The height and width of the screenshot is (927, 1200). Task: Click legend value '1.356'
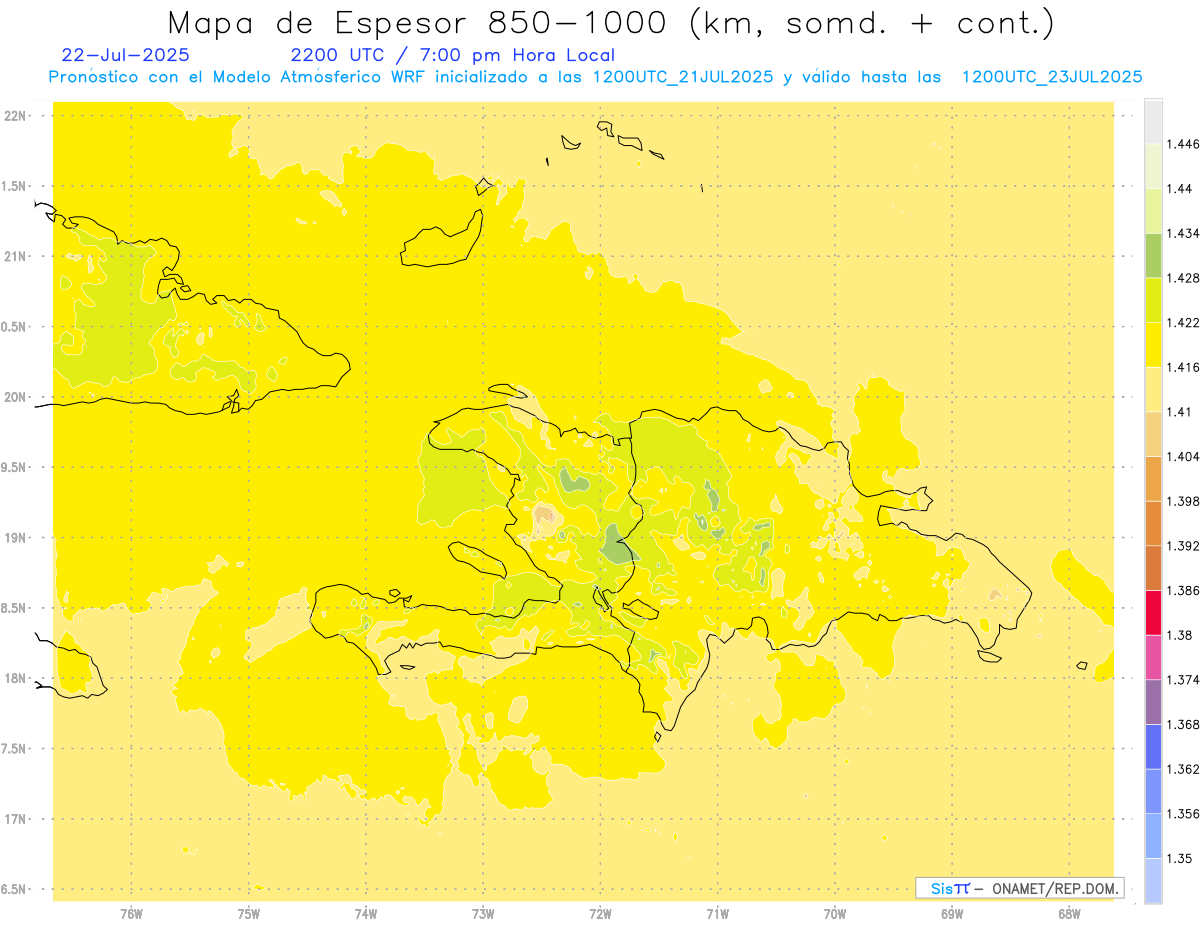1183,814
